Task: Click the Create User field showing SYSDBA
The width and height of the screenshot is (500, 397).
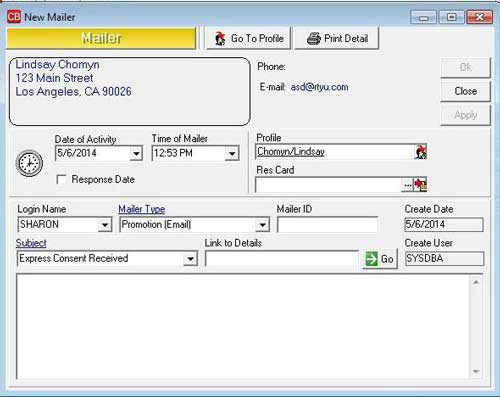Action: tap(444, 259)
